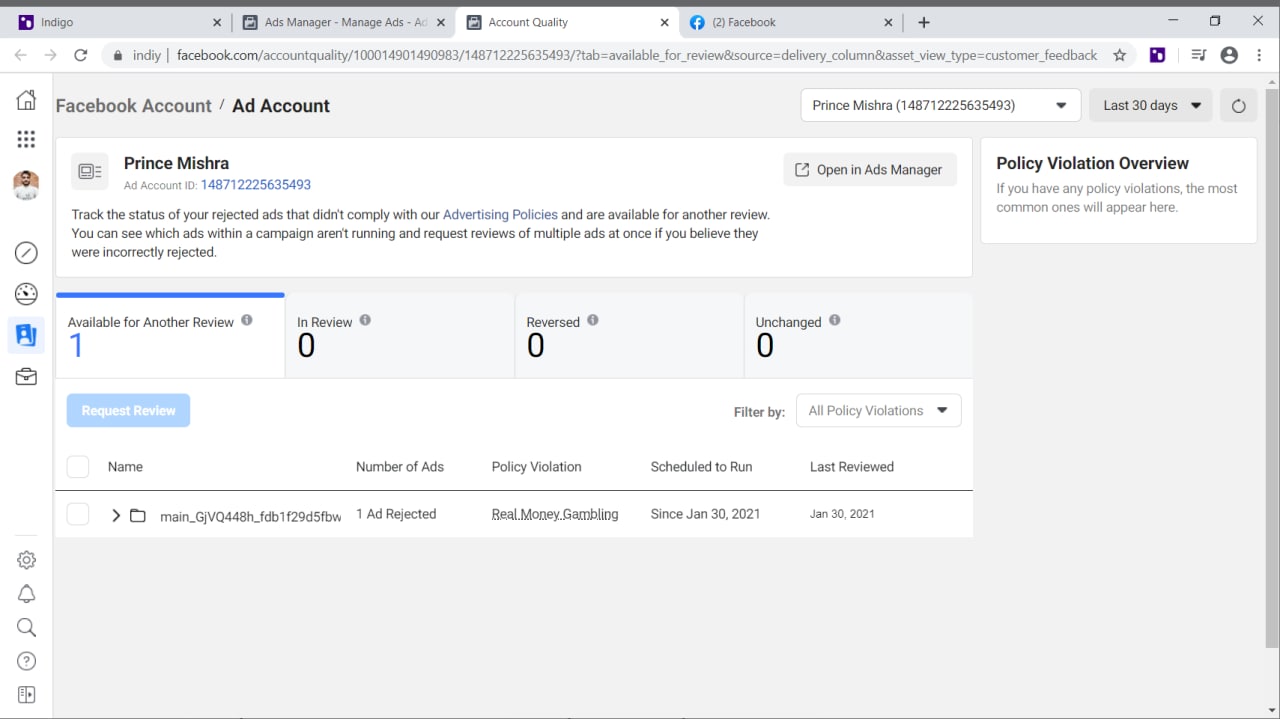The height and width of the screenshot is (719, 1280).
Task: Click the Policy Violation column header
Action: point(536,466)
